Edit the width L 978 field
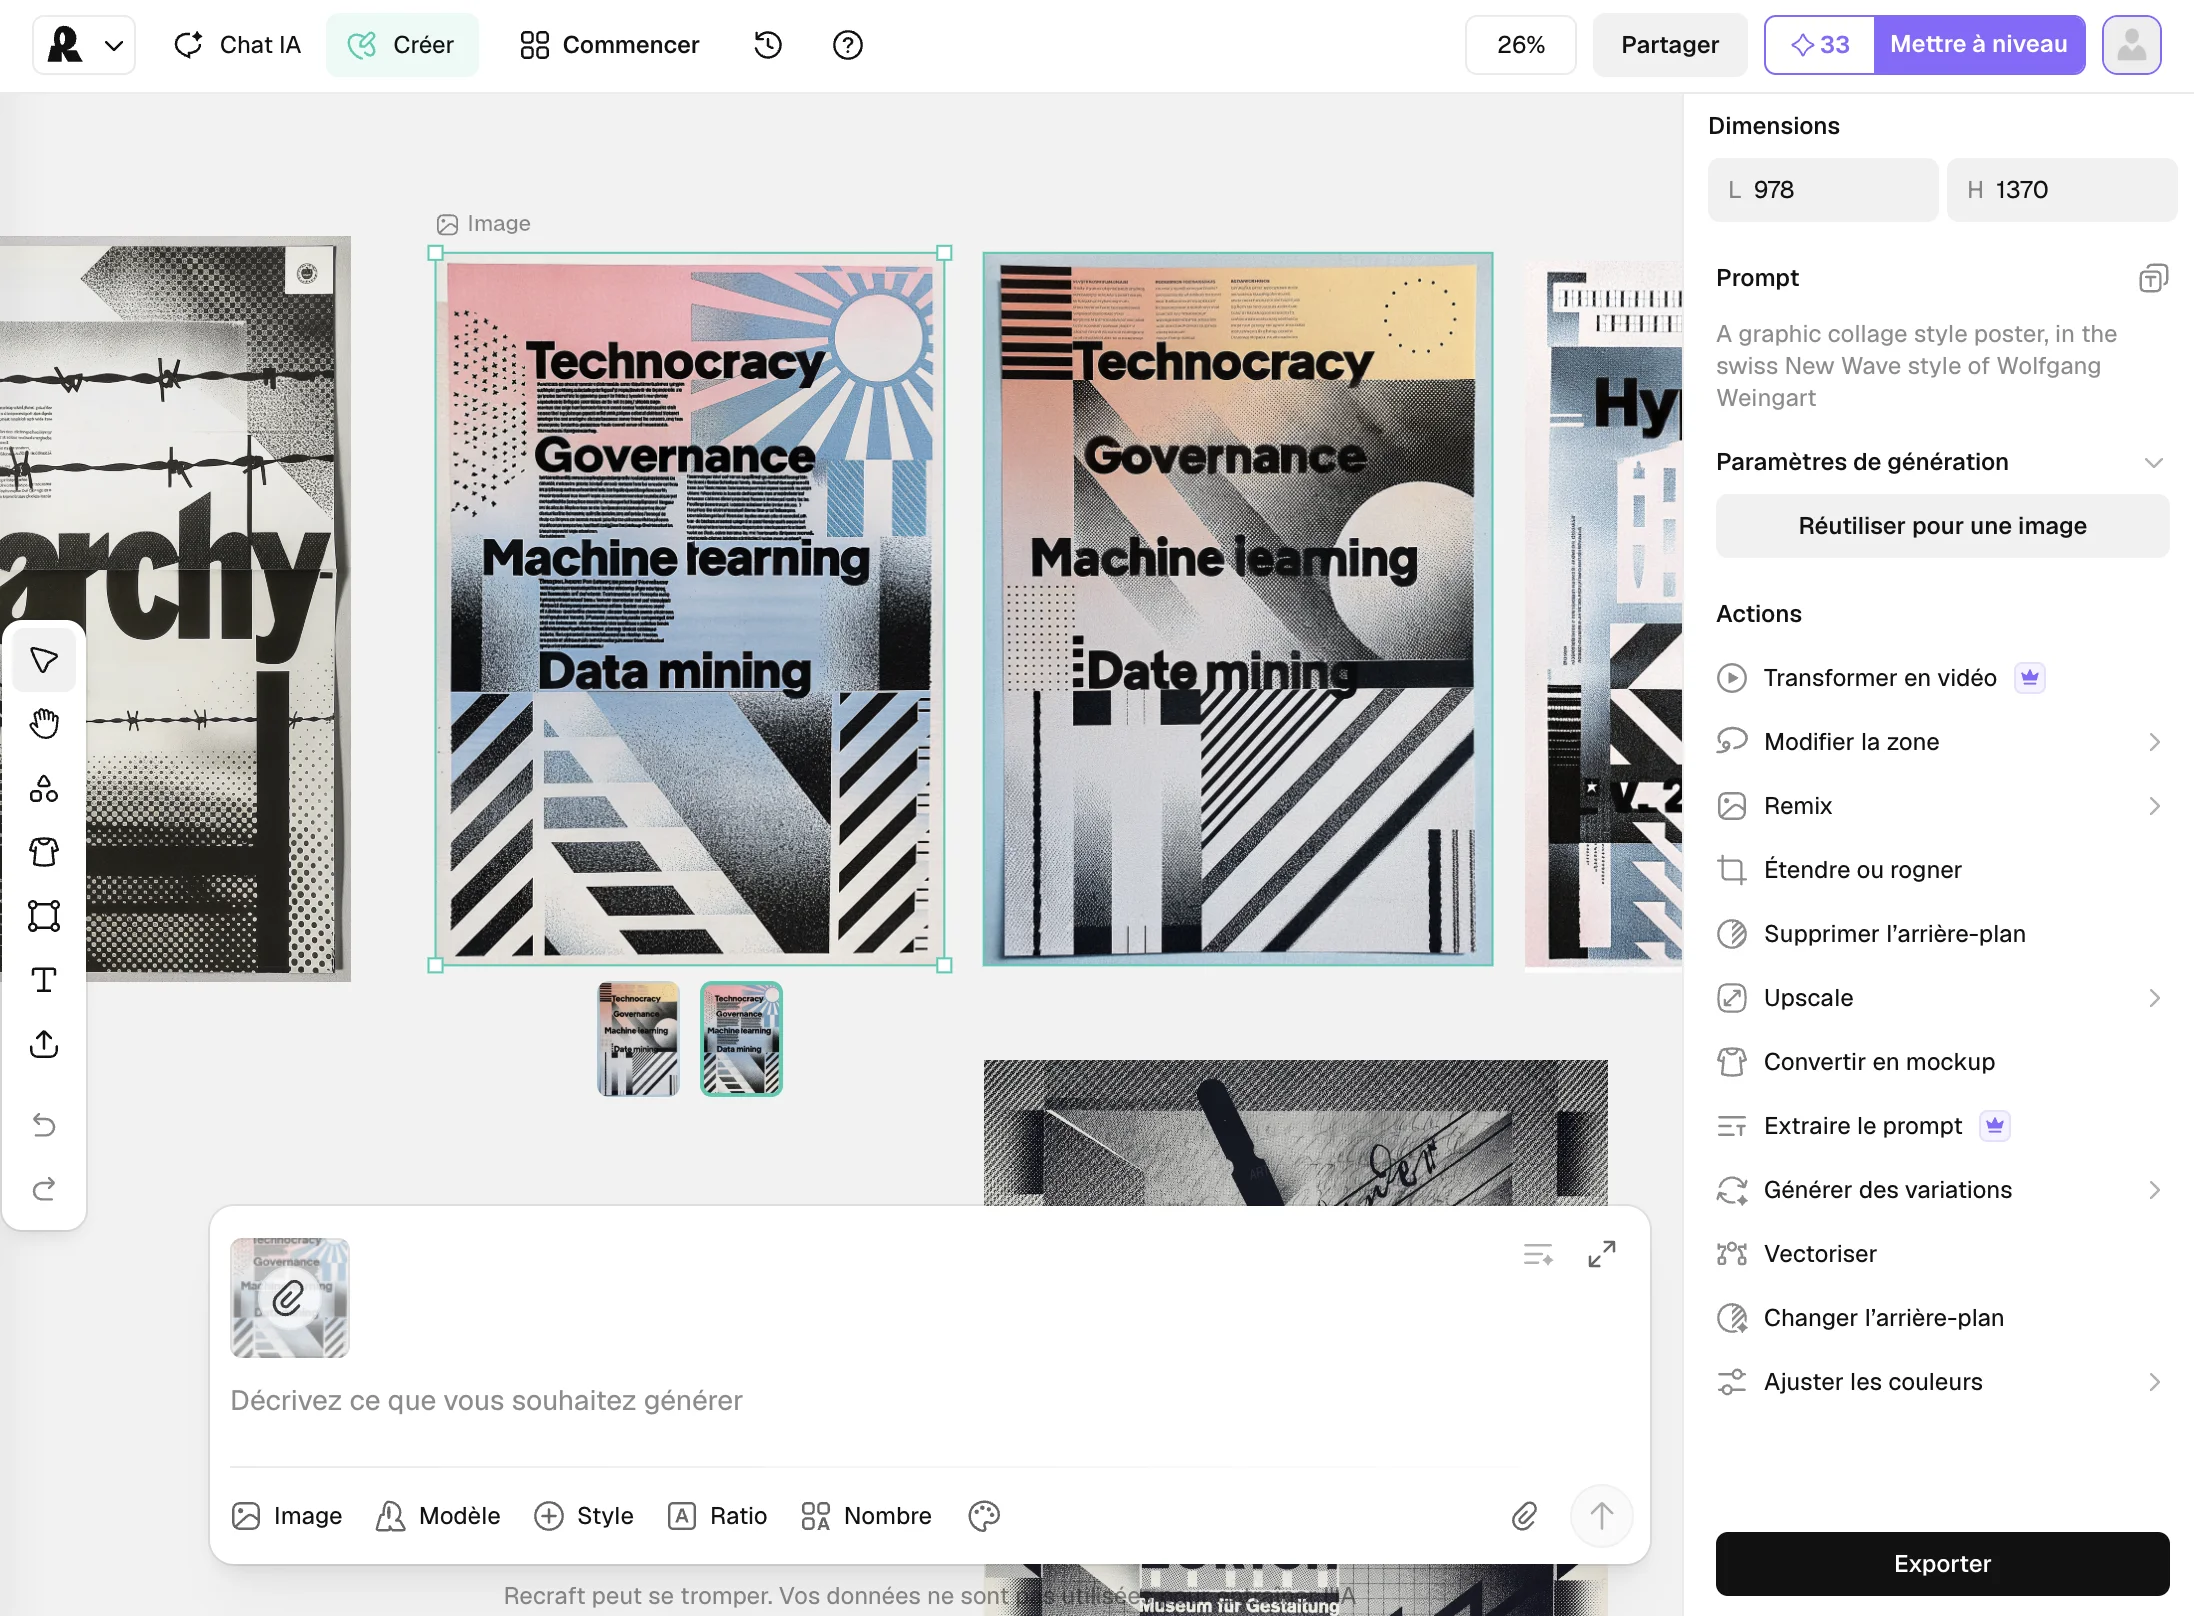 click(x=1823, y=190)
